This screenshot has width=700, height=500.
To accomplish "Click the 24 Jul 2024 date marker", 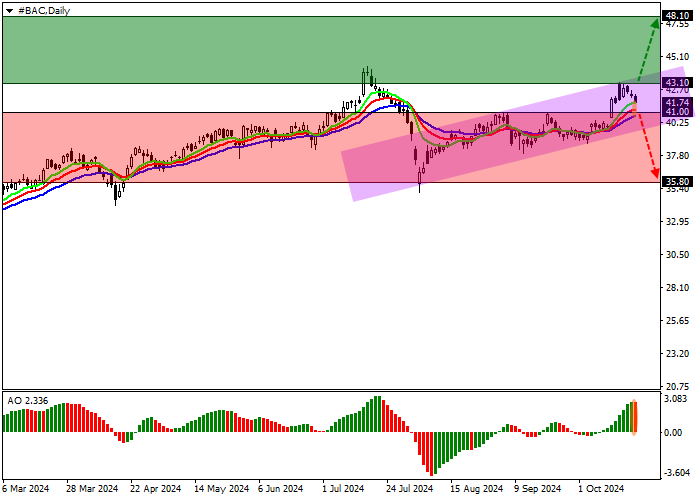I will pos(409,489).
